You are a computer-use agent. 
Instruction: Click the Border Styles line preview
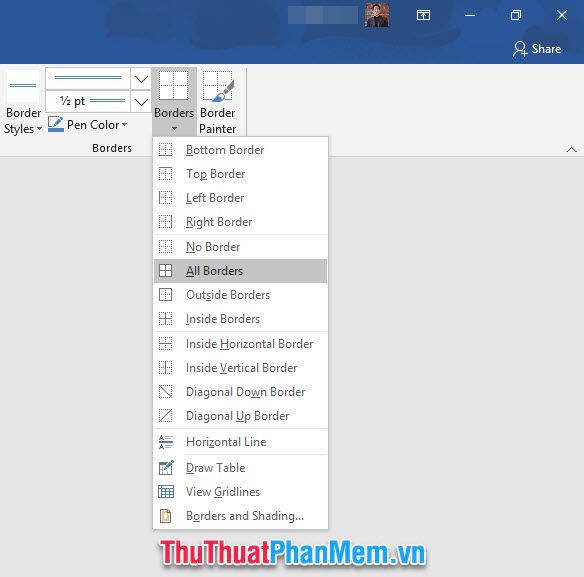[23, 86]
